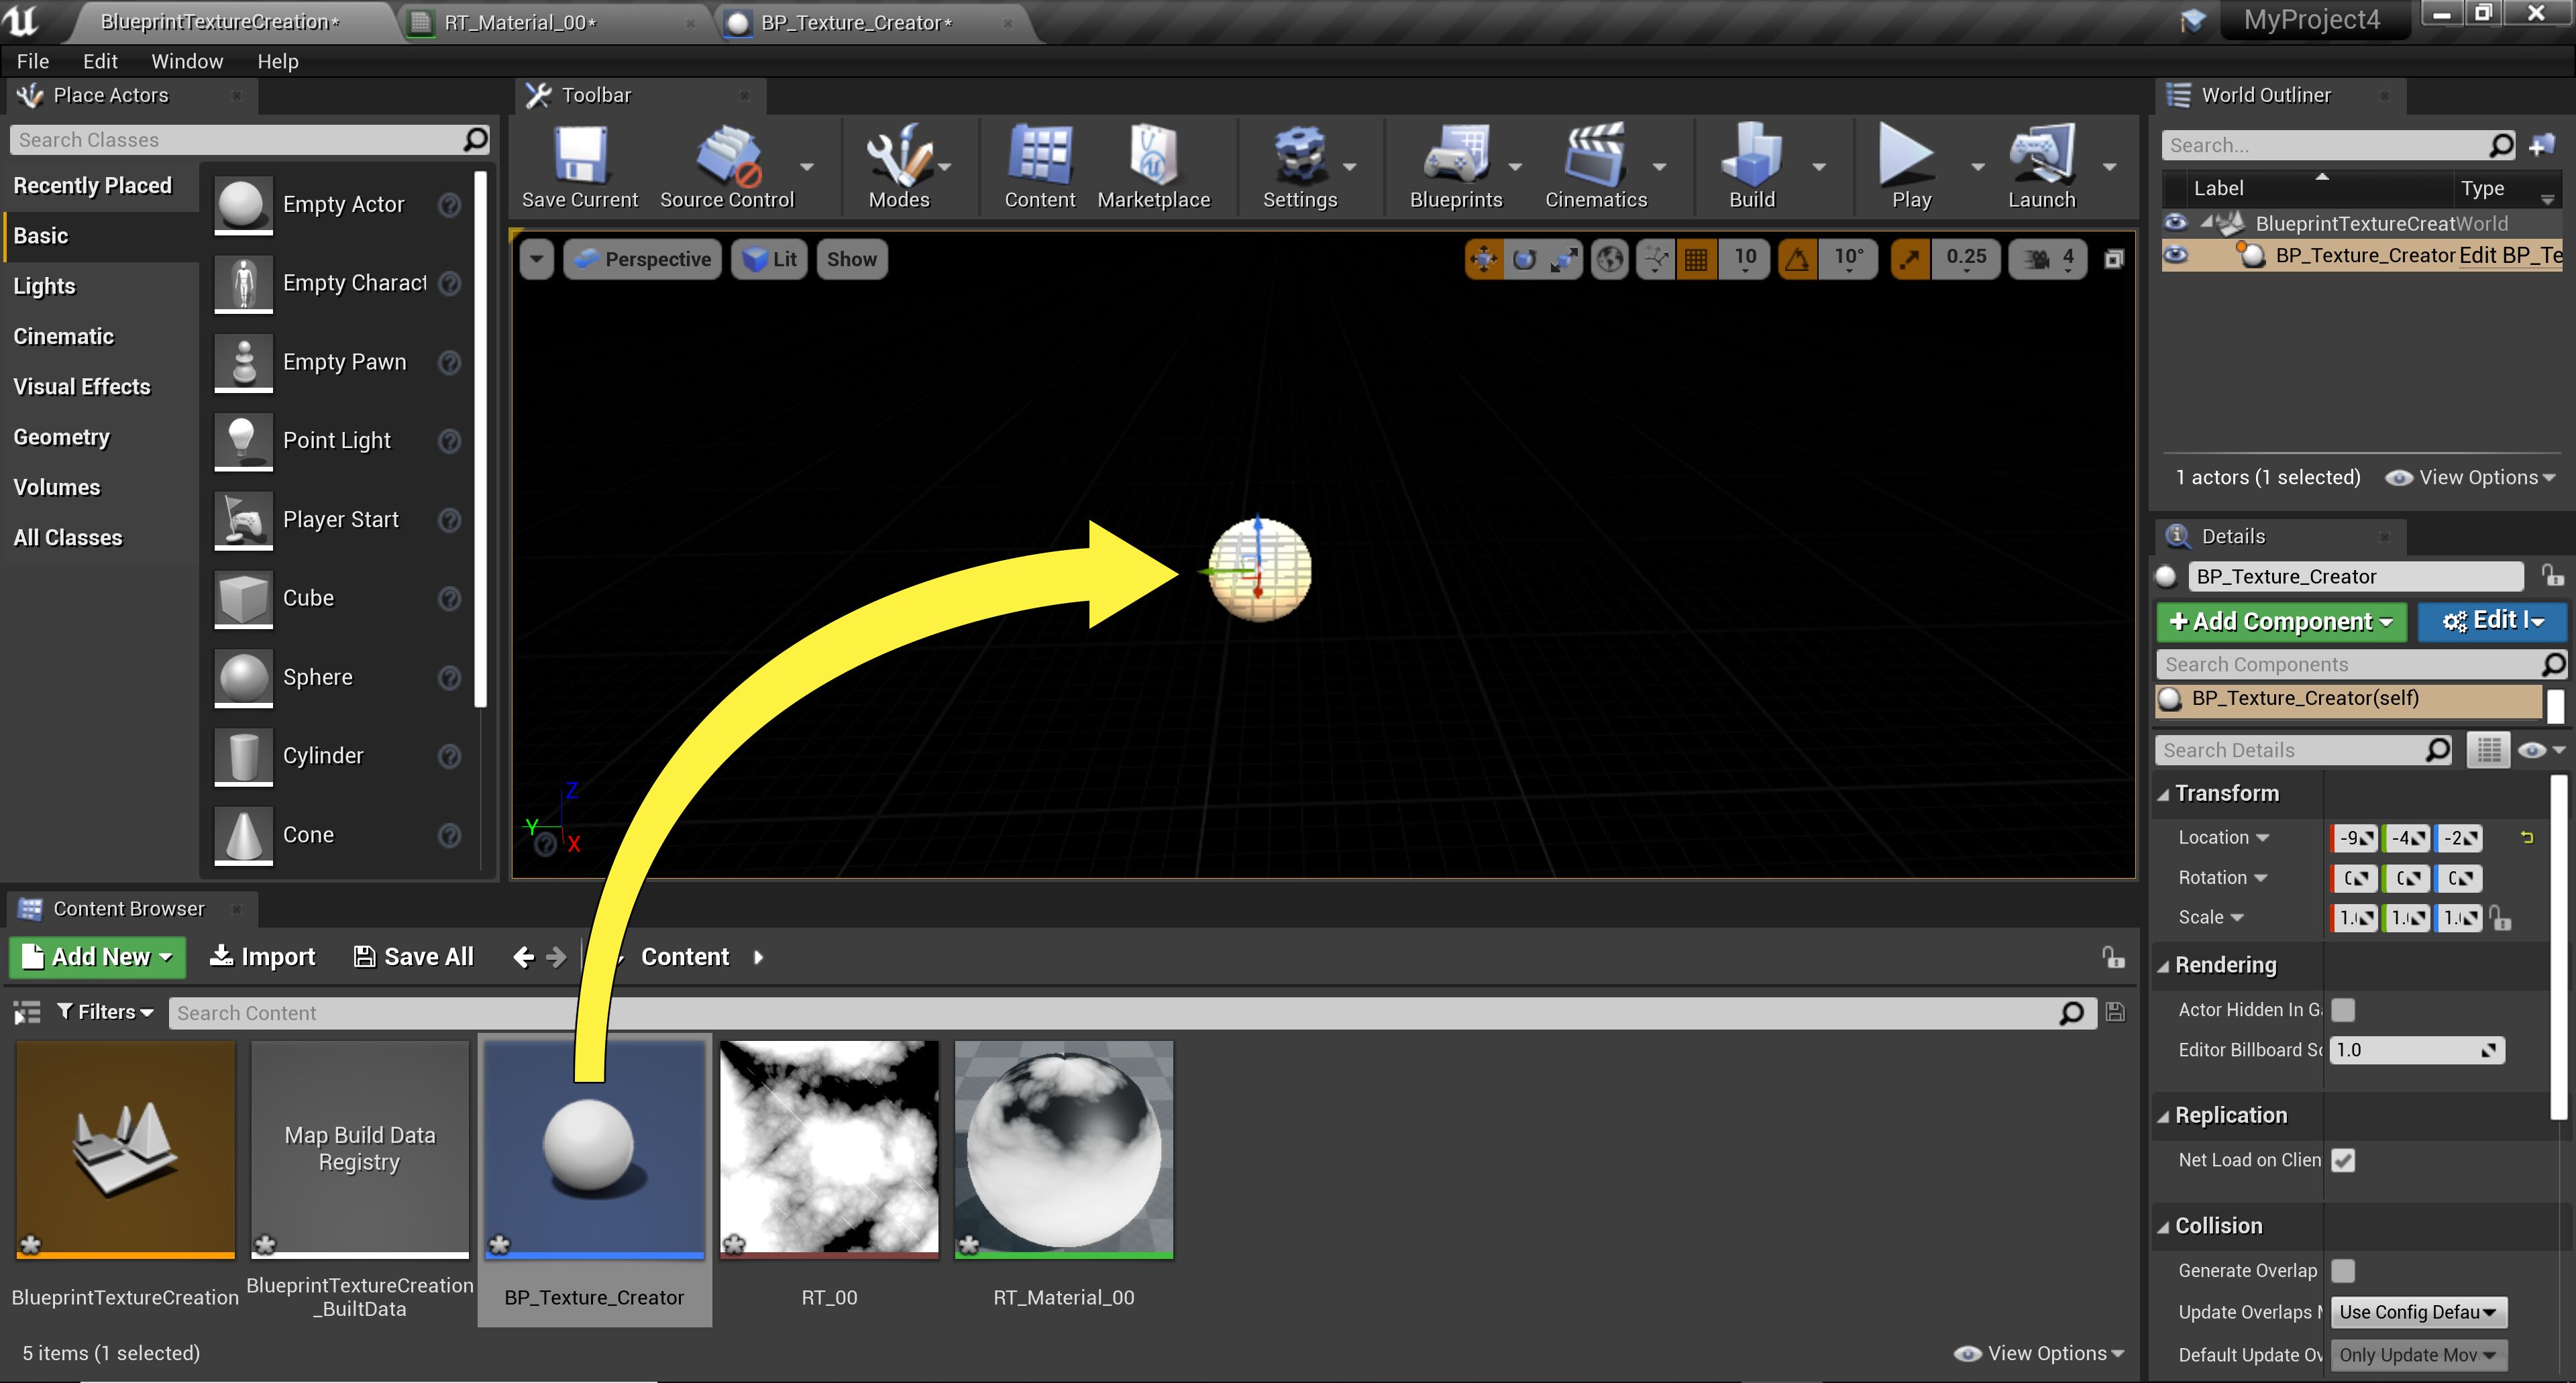This screenshot has width=2576, height=1383.
Task: Open the Perspective viewport dropdown
Action: point(642,259)
